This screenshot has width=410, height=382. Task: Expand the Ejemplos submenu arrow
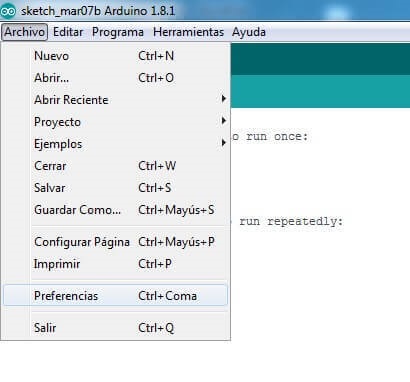click(x=224, y=143)
